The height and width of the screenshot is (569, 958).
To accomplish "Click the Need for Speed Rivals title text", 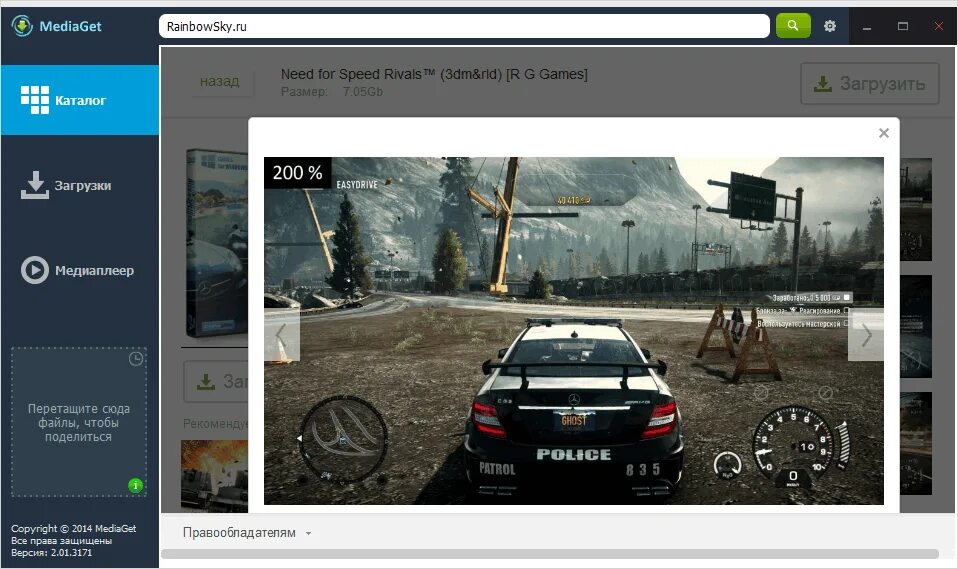I will coord(434,74).
